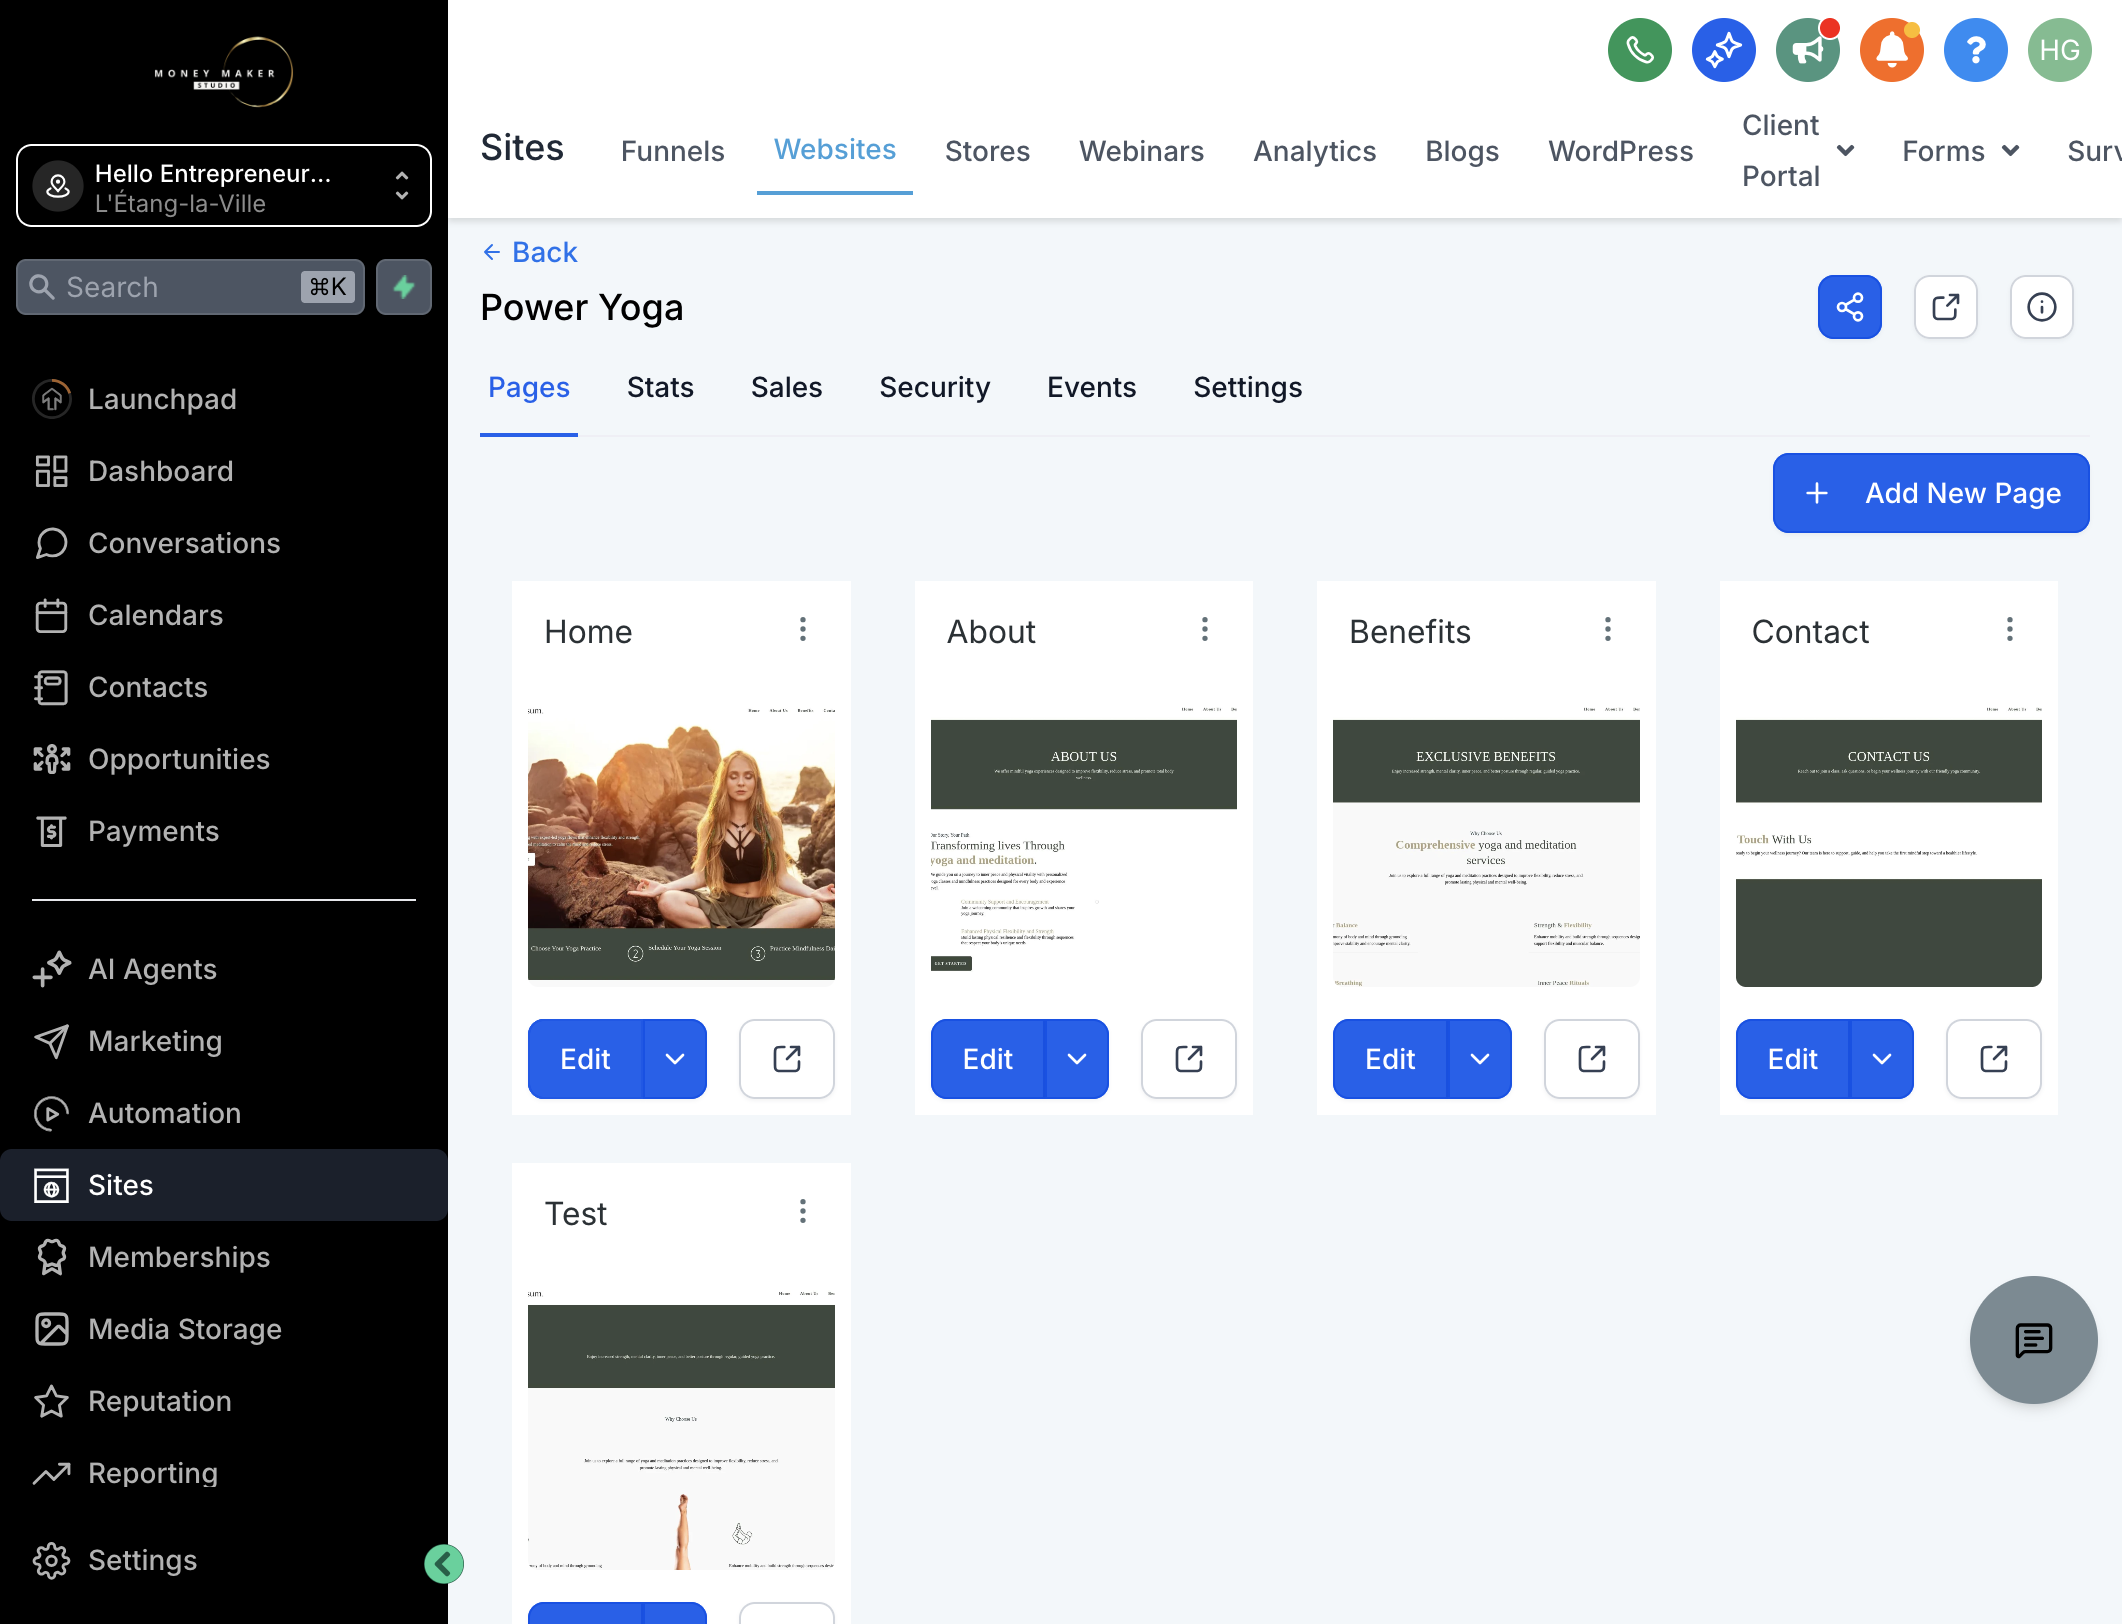
Task: Click the blue help question mark icon
Action: point(1976,50)
